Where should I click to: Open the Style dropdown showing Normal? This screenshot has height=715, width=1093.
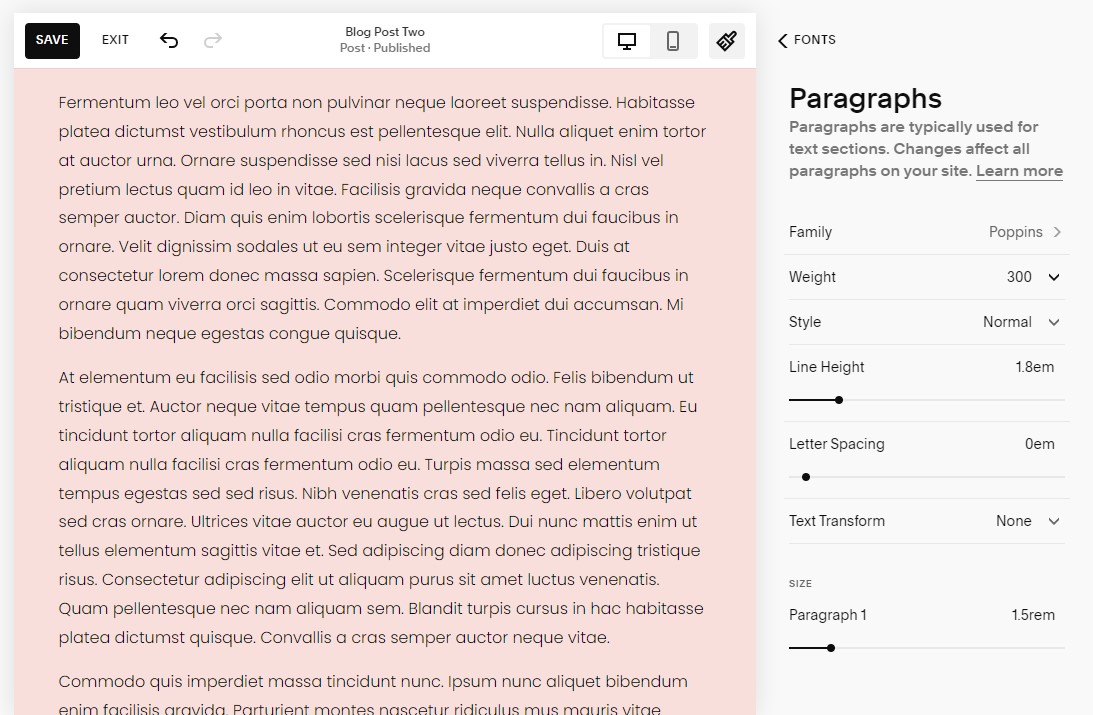926,322
